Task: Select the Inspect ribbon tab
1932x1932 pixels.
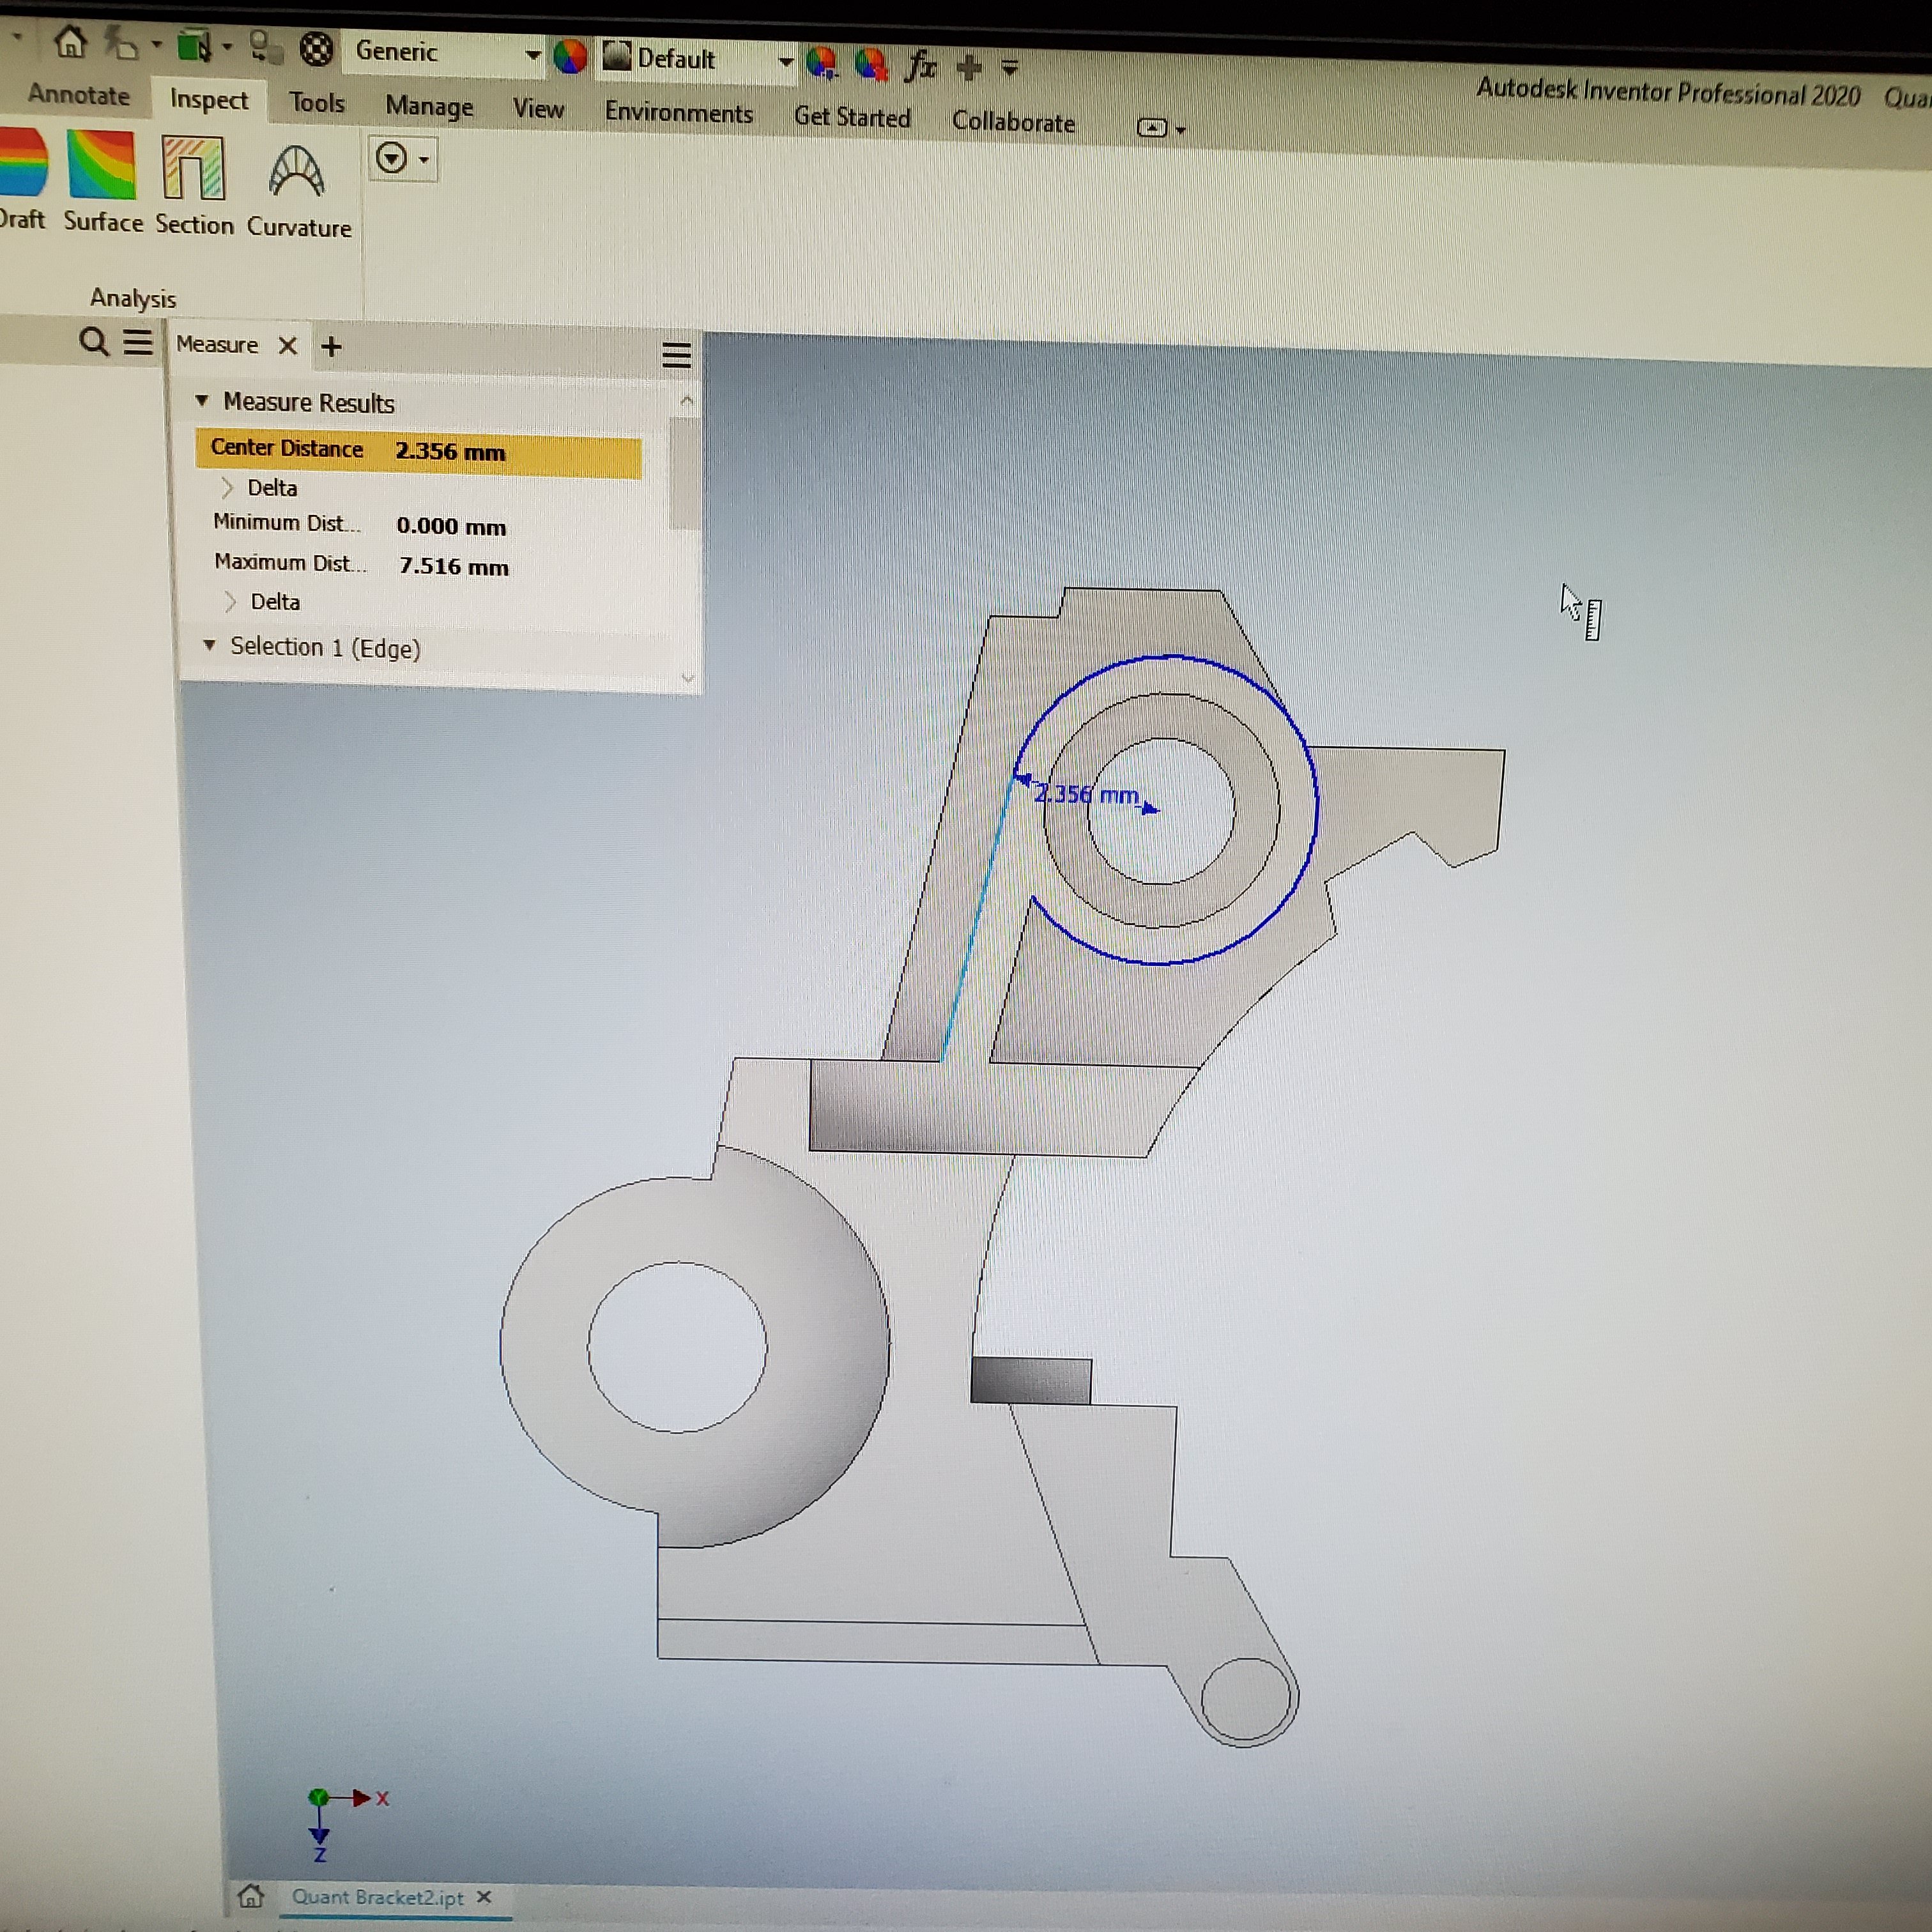Action: [x=208, y=100]
